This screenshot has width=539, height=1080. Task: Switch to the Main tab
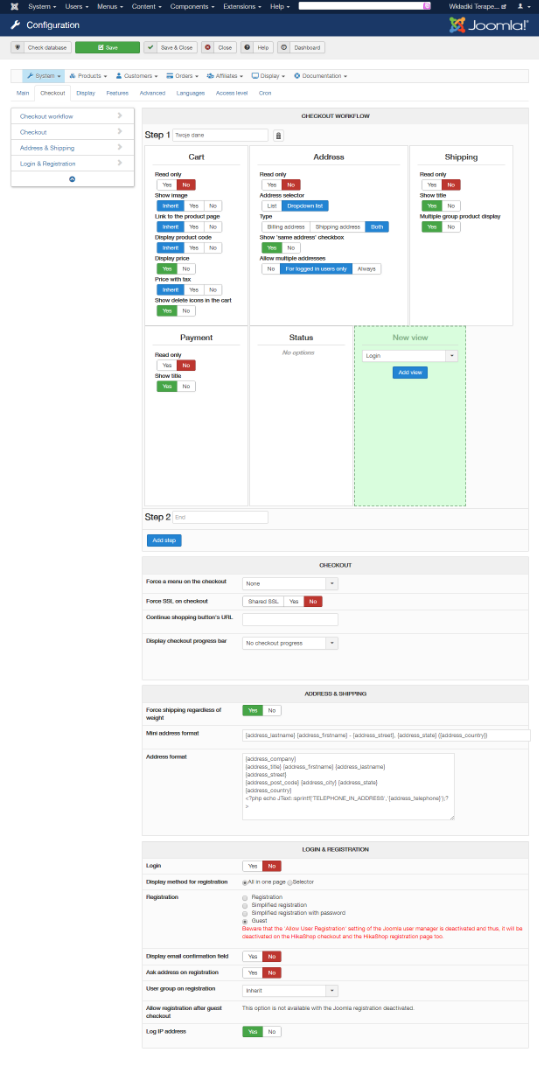[x=23, y=92]
